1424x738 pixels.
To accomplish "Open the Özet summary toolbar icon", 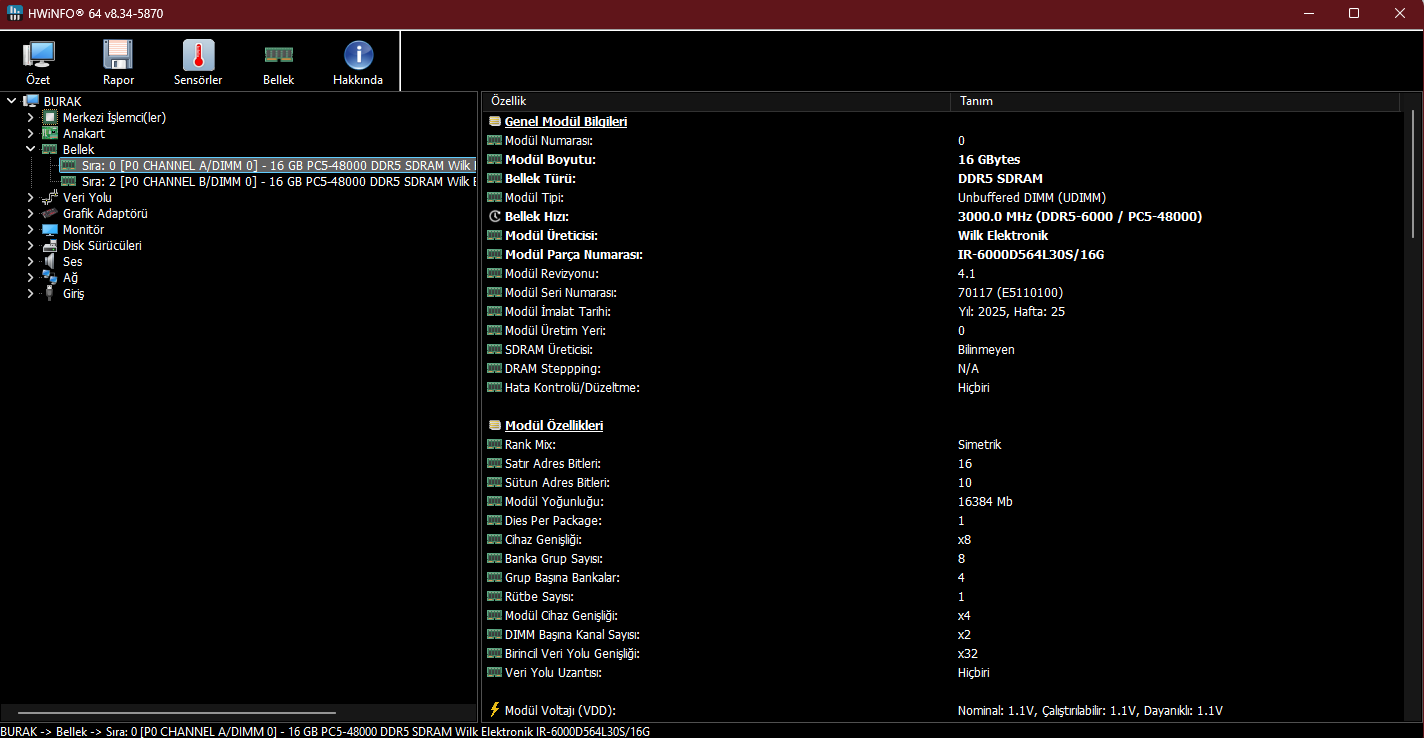I will 39,55.
